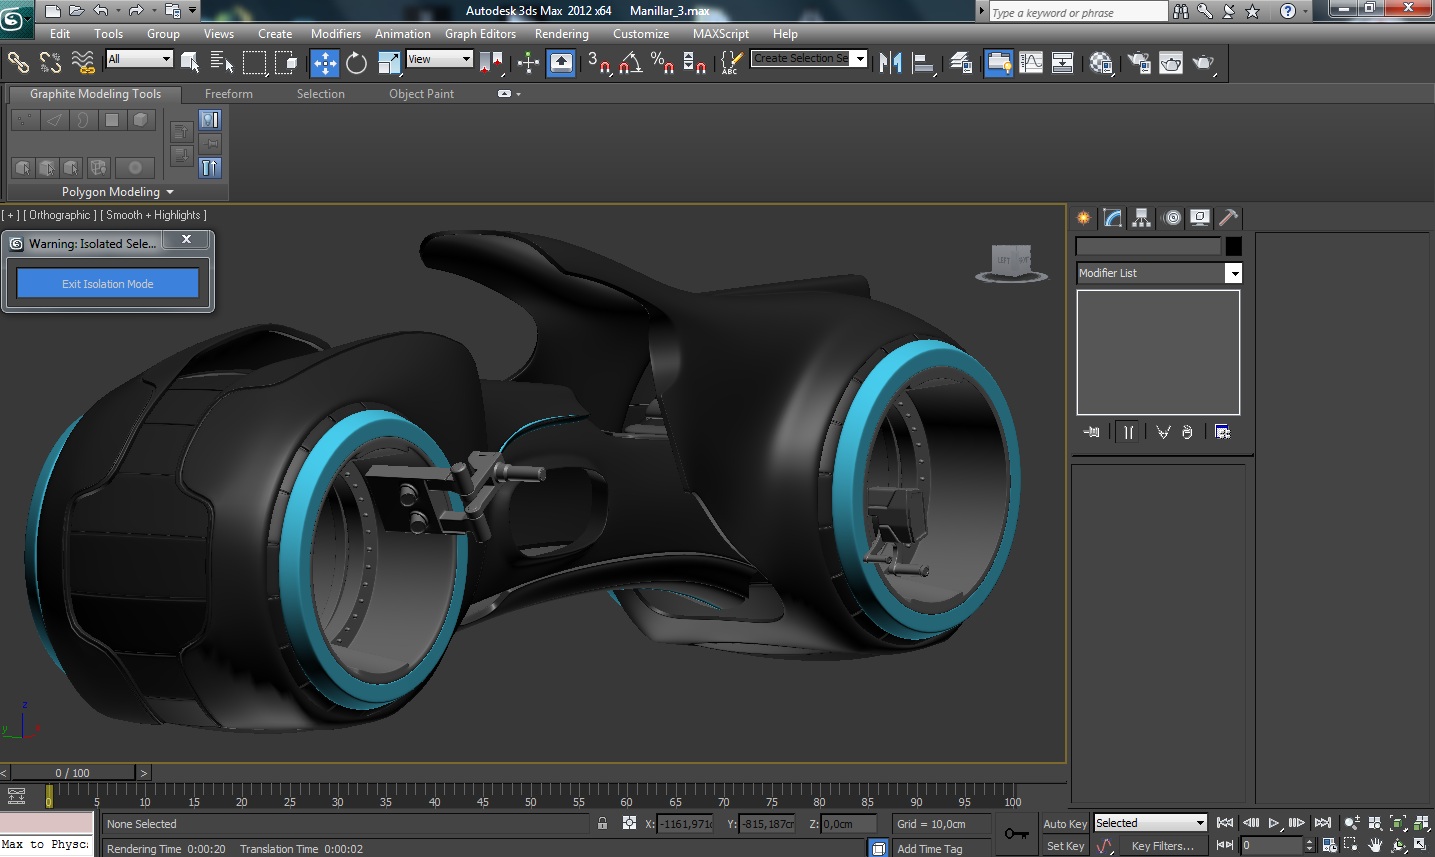The height and width of the screenshot is (857, 1435).
Task: Toggle the 3D Snaps button
Action: click(x=598, y=63)
